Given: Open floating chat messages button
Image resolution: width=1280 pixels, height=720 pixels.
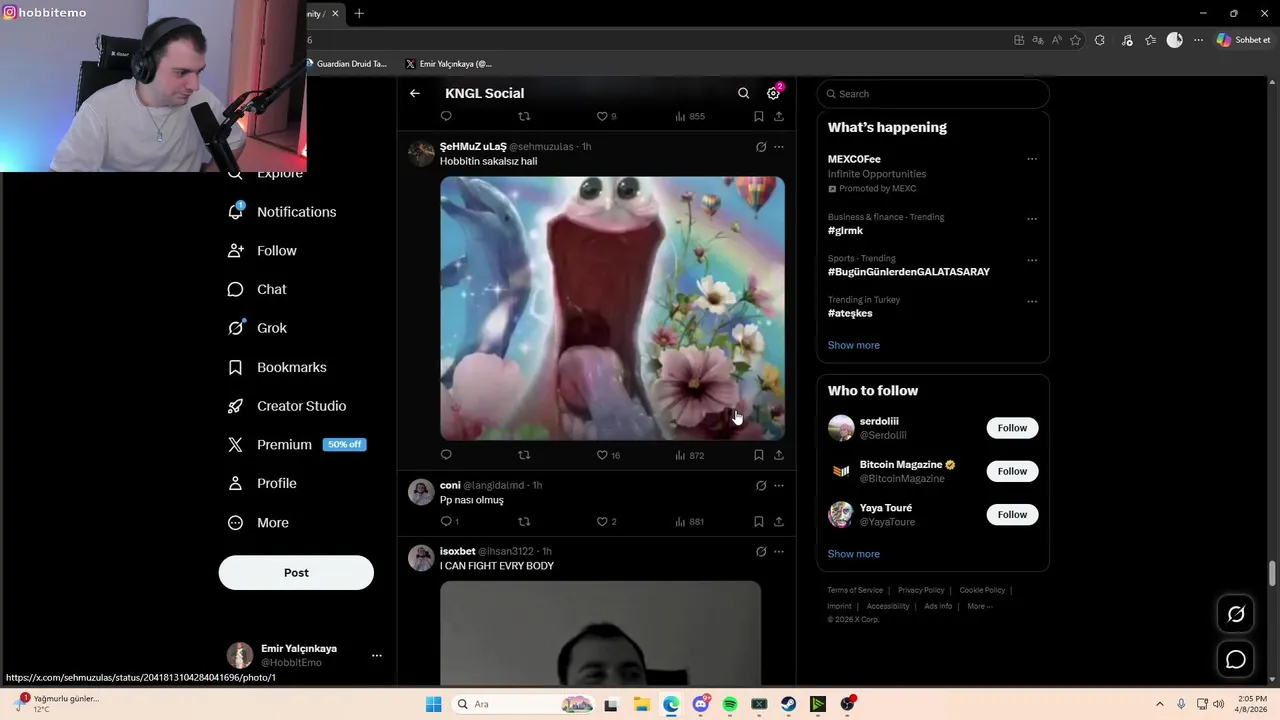Looking at the screenshot, I should tap(1236, 659).
